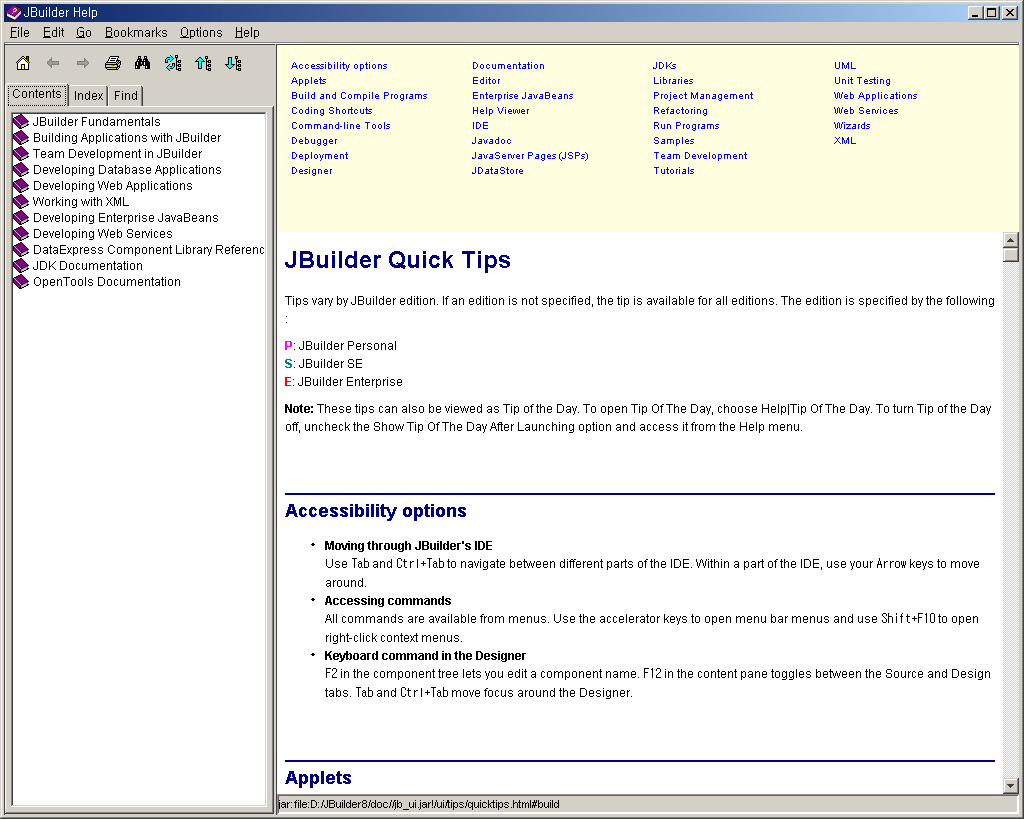Click the Next topic down-arrow icon
The height and width of the screenshot is (819, 1024).
coord(233,63)
